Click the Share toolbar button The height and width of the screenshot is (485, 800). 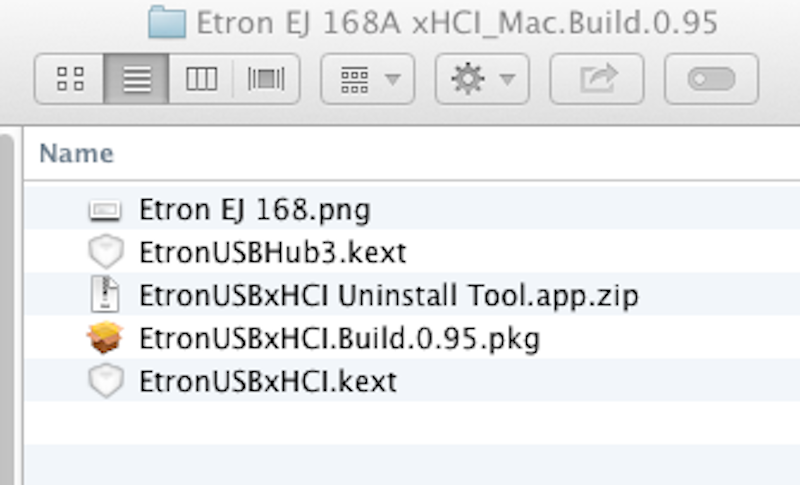click(597, 79)
